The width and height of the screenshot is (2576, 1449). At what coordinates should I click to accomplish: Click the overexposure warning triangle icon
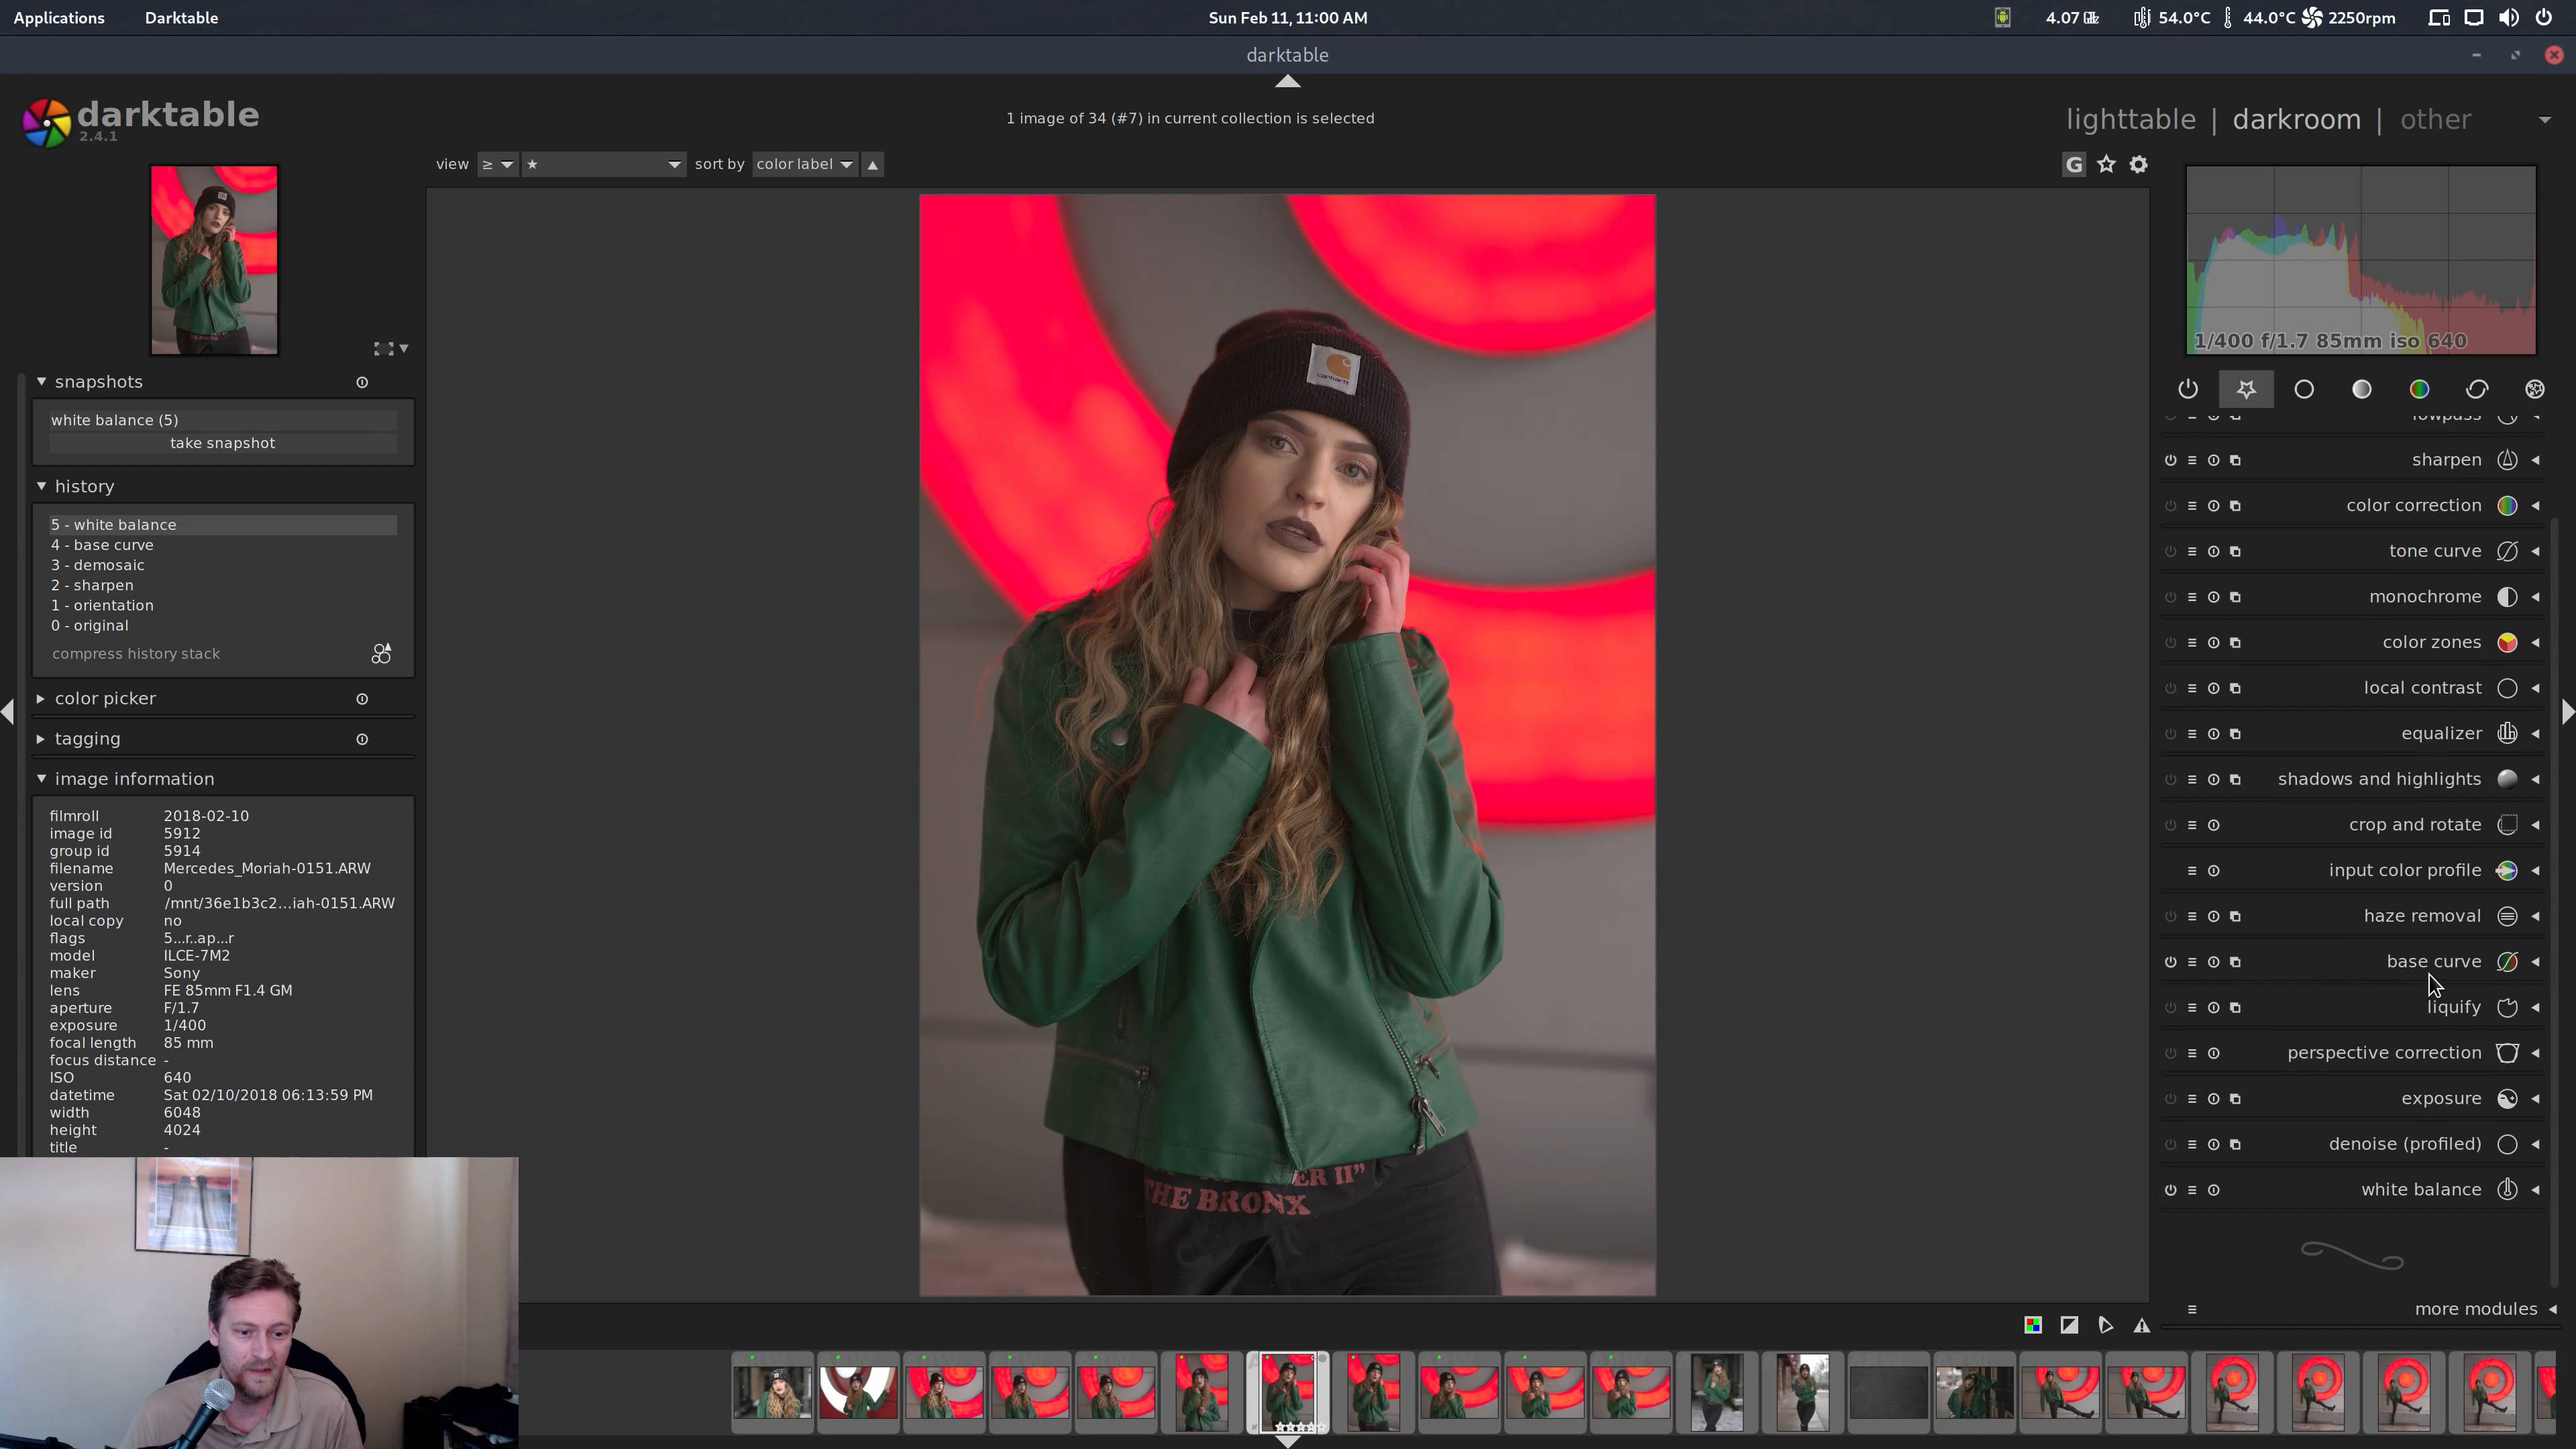pyautogui.click(x=2141, y=1325)
